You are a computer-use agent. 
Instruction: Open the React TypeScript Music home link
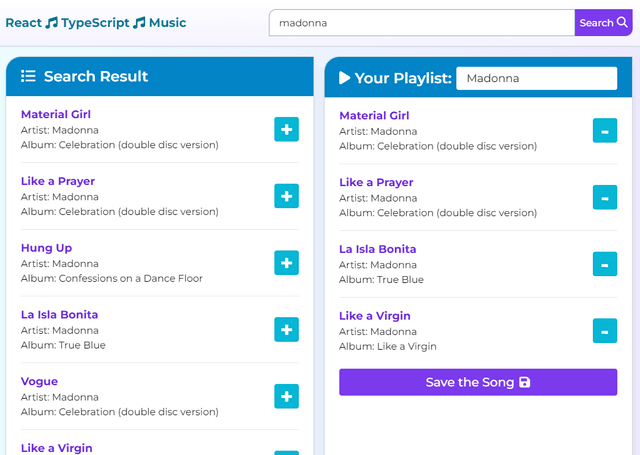(x=96, y=23)
